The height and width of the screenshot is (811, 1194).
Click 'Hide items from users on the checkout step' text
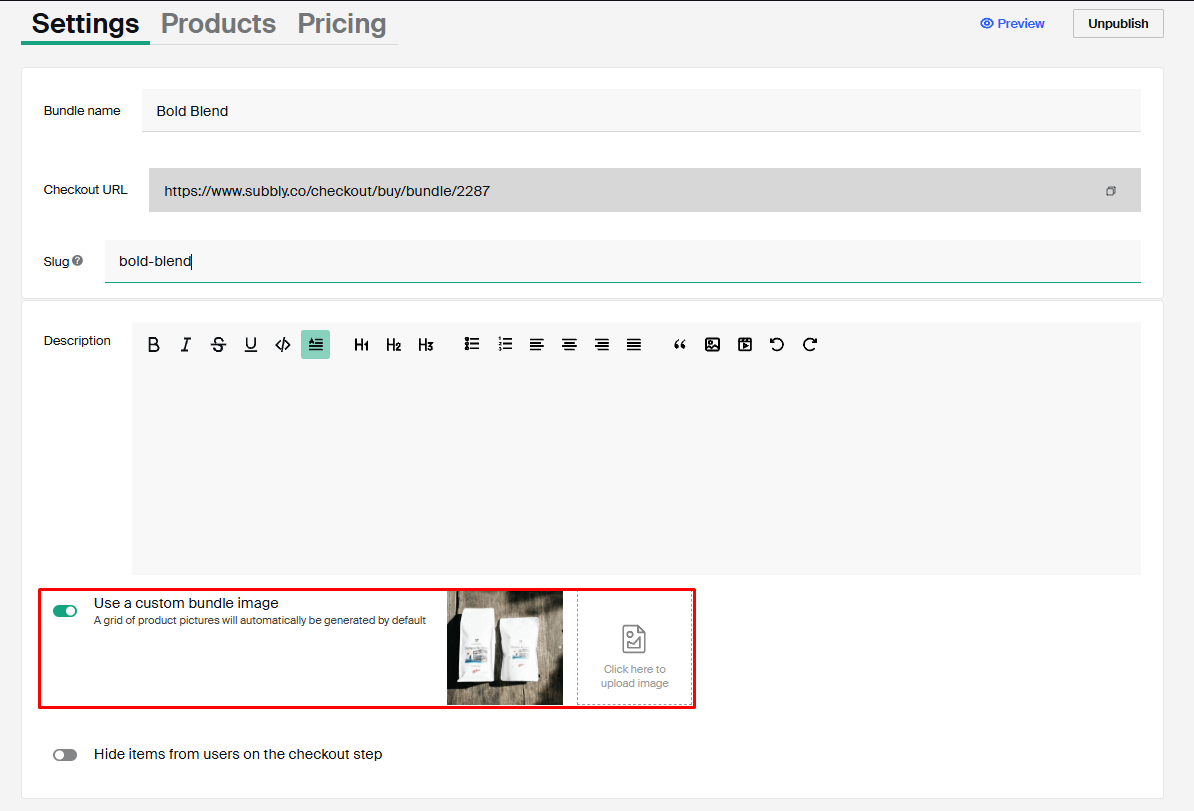pyautogui.click(x=238, y=755)
